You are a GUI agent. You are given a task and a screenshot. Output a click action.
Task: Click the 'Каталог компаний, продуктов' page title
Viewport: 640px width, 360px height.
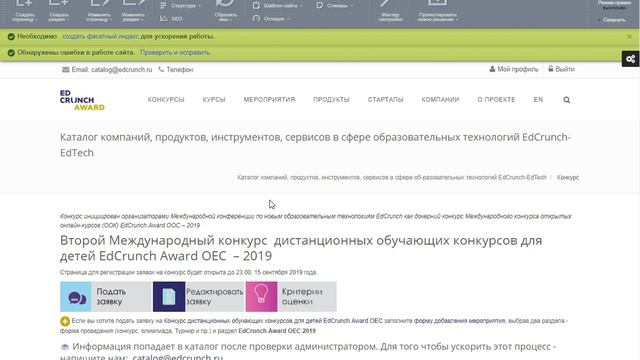(315, 145)
